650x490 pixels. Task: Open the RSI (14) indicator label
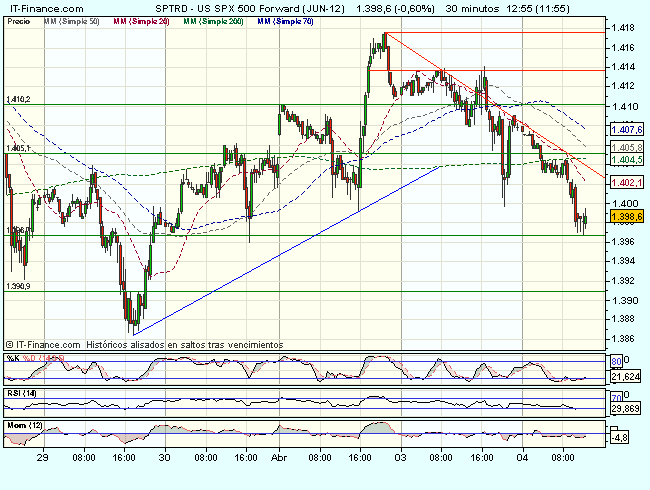pyautogui.click(x=22, y=392)
